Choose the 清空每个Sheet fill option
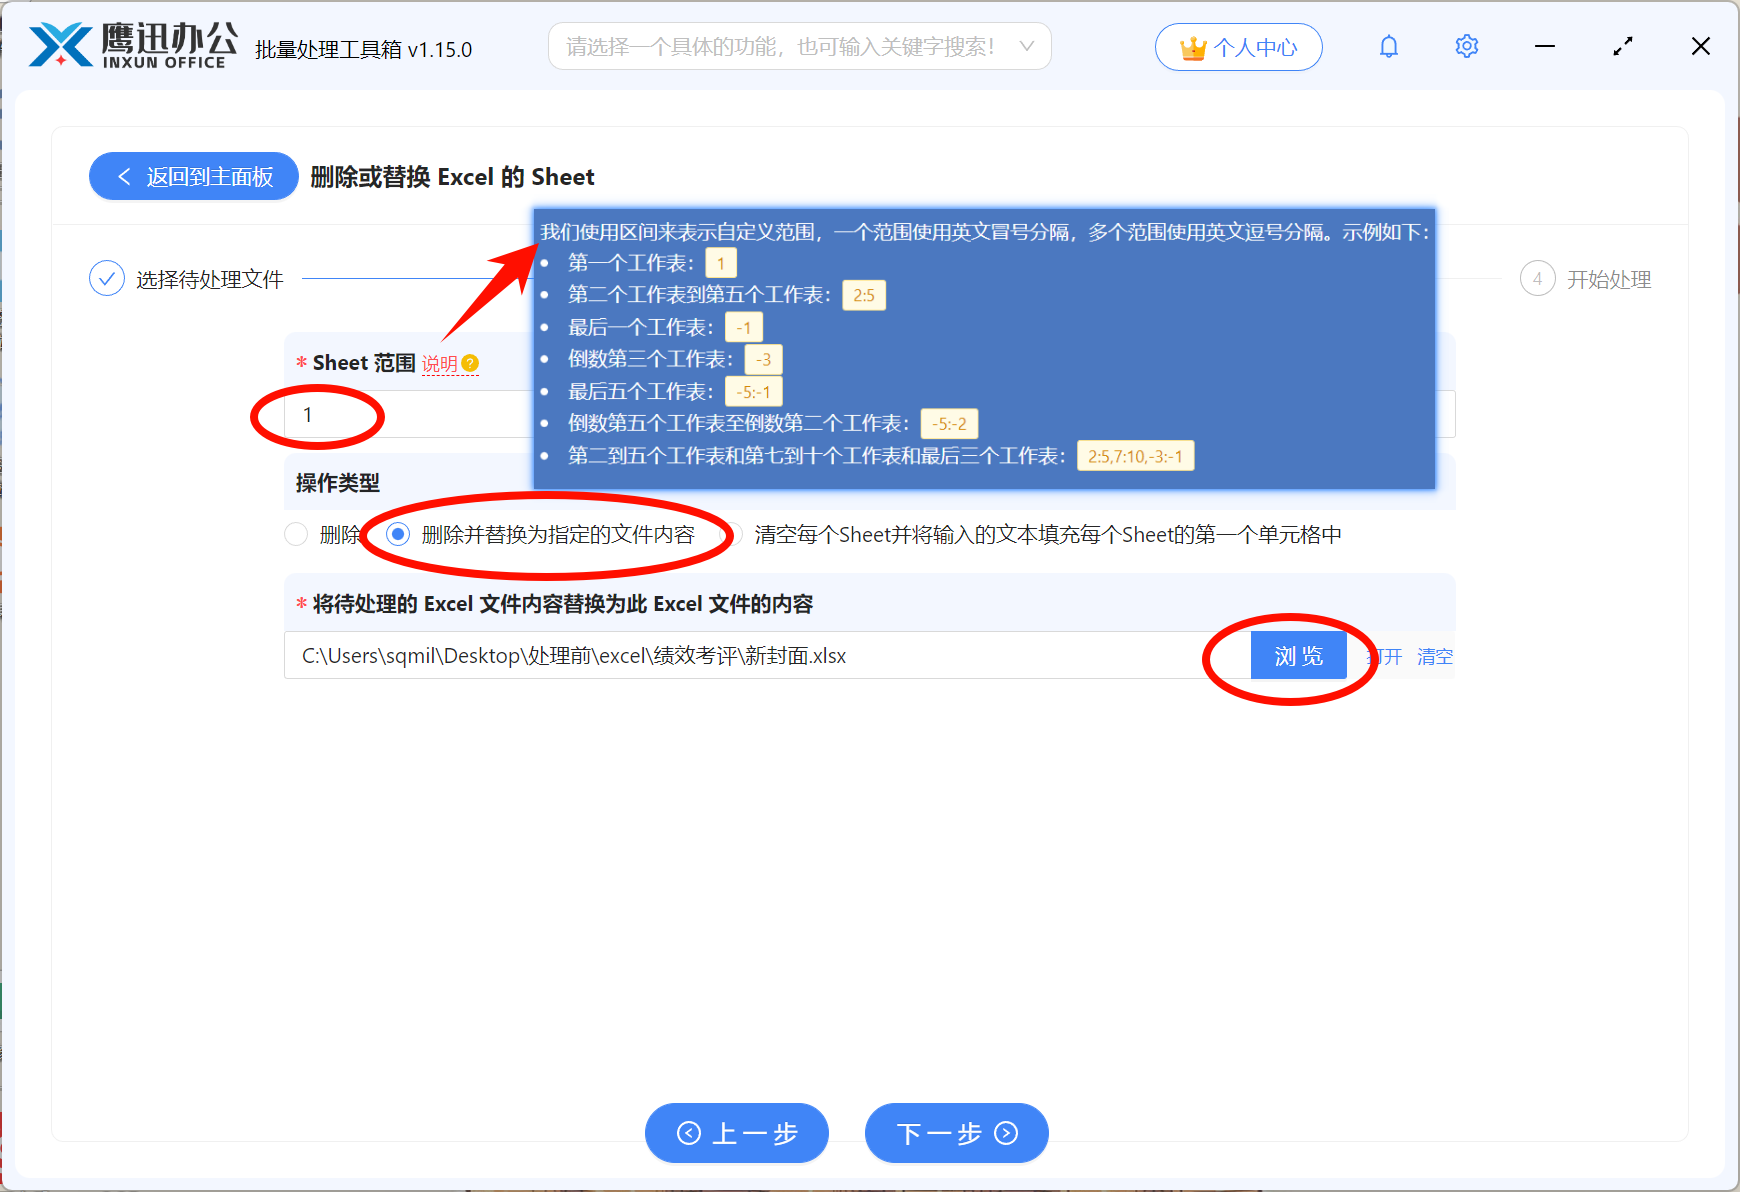 coord(735,534)
